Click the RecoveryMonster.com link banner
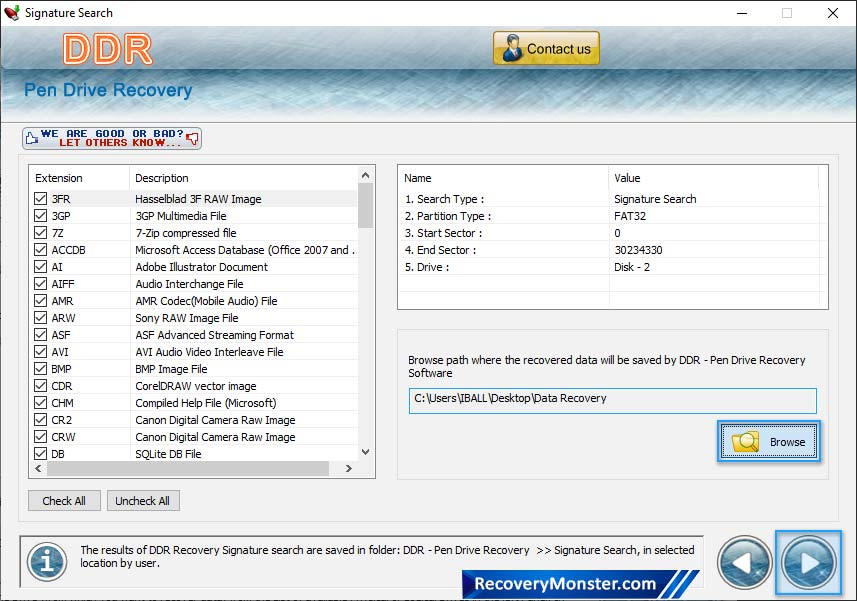Viewport: 857px width, 601px height. (580, 584)
